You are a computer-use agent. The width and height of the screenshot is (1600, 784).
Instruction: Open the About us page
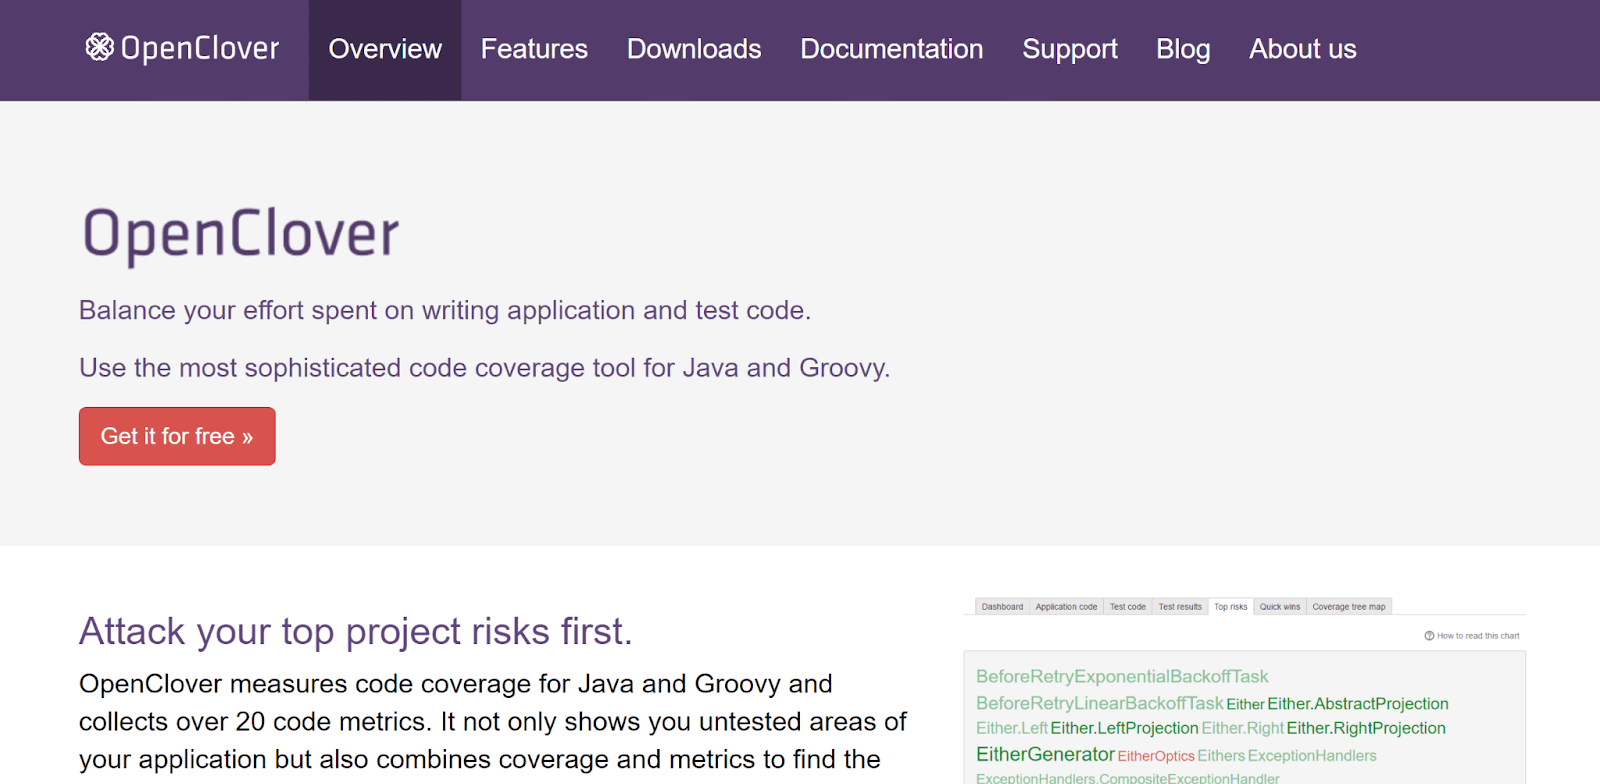[x=1303, y=49]
